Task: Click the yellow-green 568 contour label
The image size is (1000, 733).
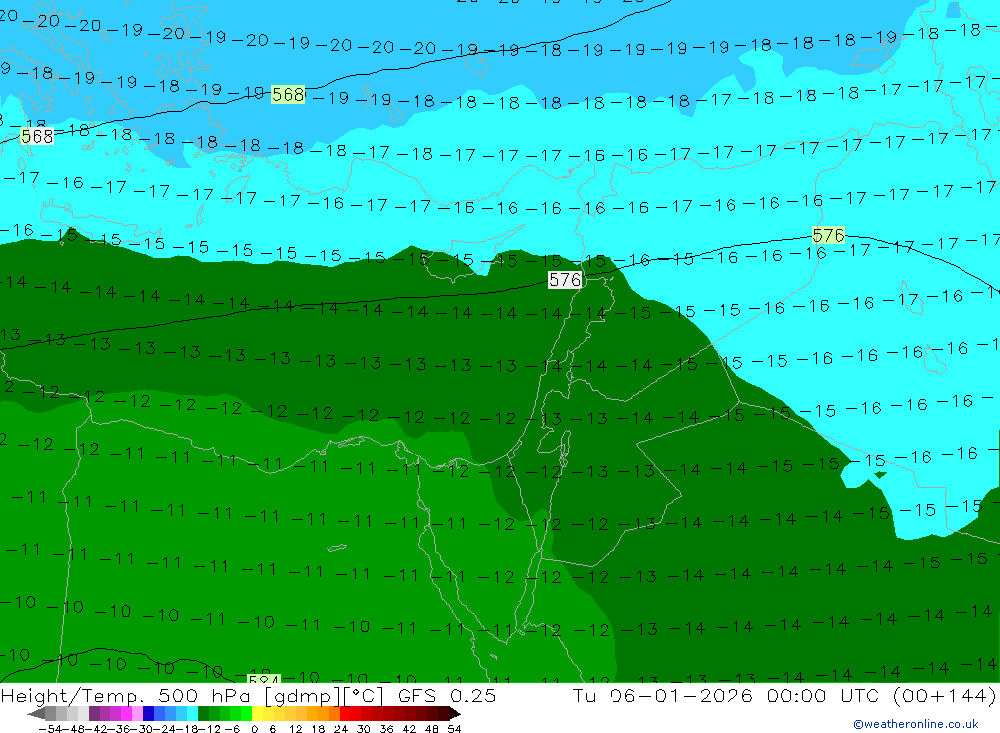Action: [x=288, y=94]
